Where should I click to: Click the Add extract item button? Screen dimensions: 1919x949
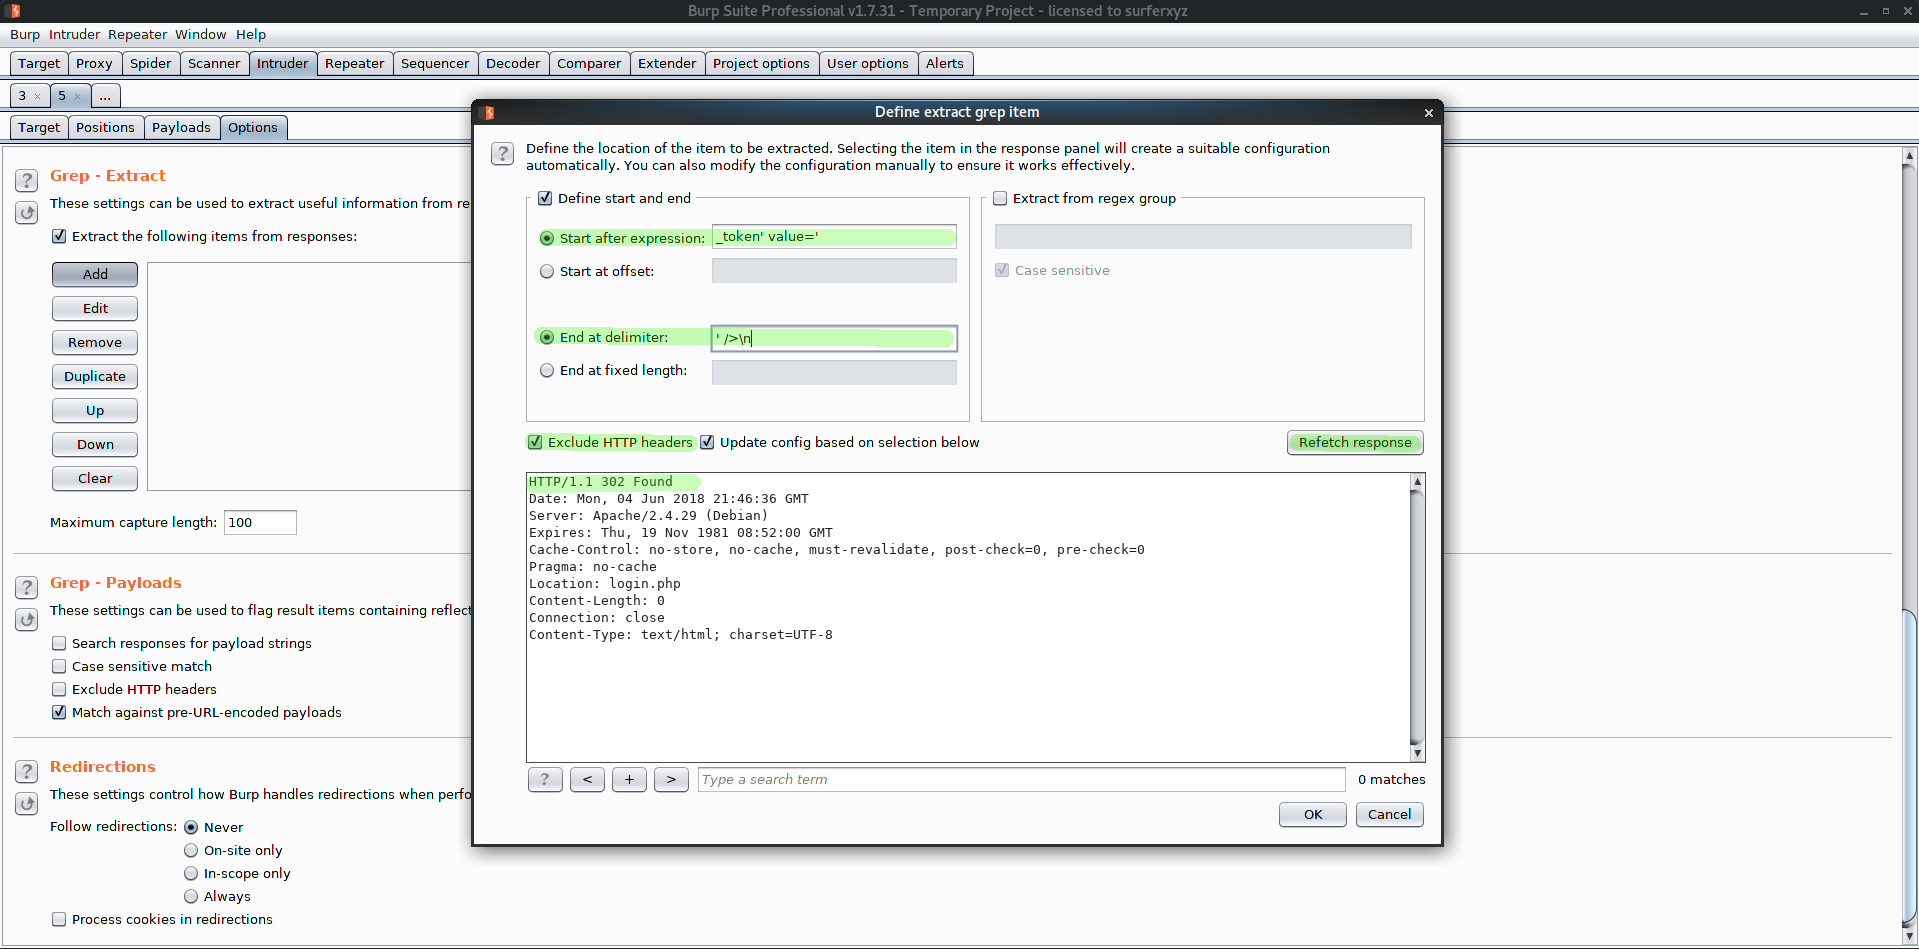pyautogui.click(x=95, y=274)
